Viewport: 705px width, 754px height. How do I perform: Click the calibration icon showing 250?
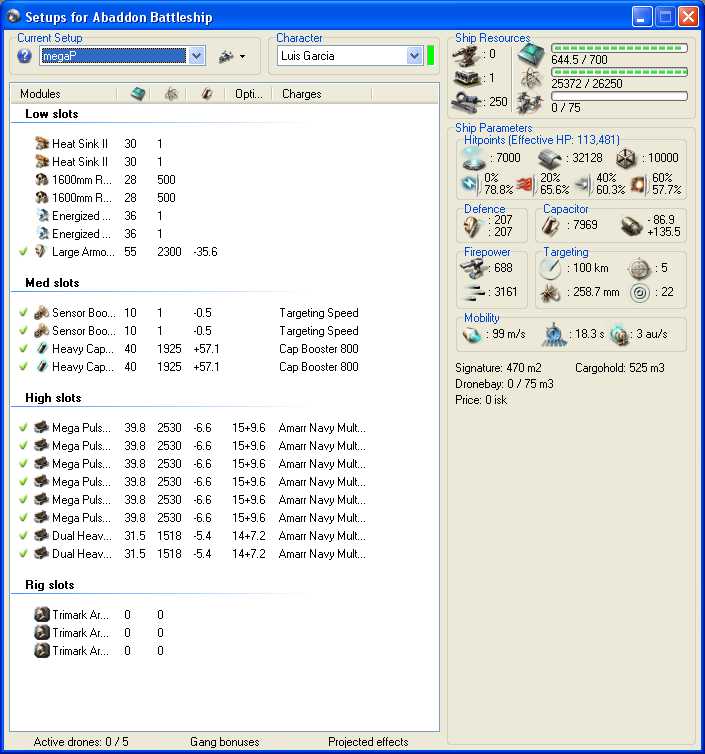tap(466, 101)
